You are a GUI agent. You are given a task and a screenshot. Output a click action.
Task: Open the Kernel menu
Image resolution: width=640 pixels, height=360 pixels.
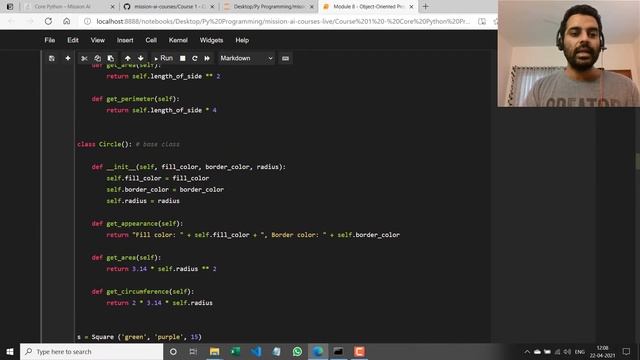point(178,40)
